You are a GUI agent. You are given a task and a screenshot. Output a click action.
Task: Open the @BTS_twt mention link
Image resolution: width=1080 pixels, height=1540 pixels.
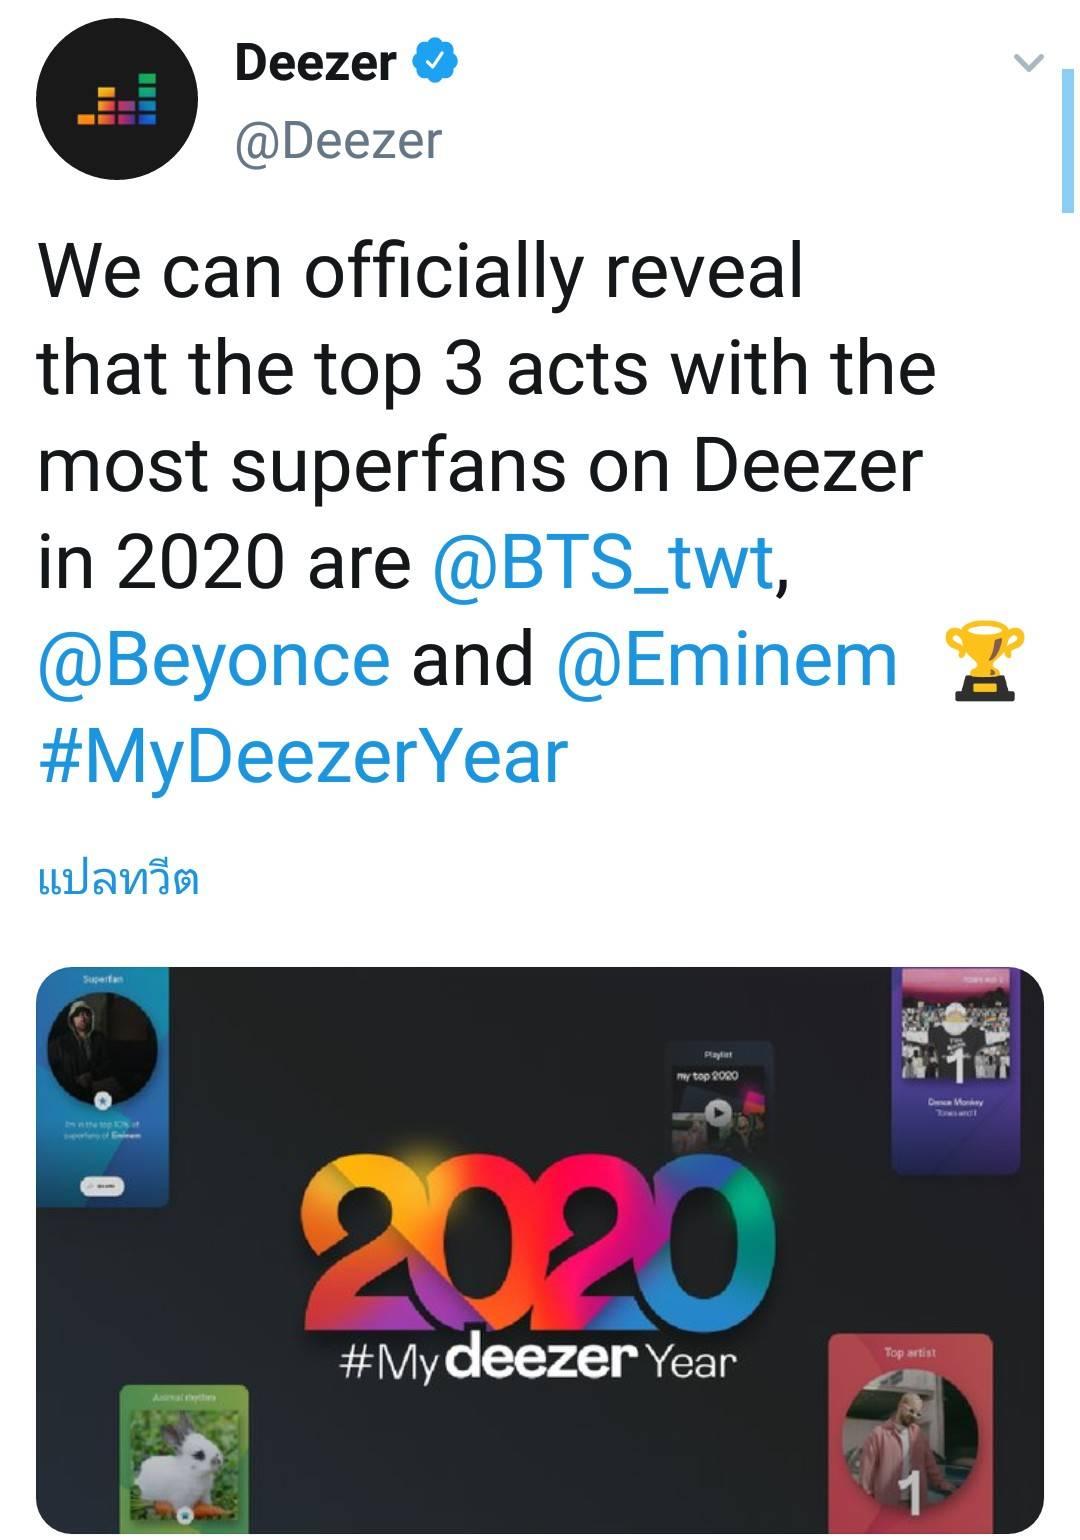603,563
